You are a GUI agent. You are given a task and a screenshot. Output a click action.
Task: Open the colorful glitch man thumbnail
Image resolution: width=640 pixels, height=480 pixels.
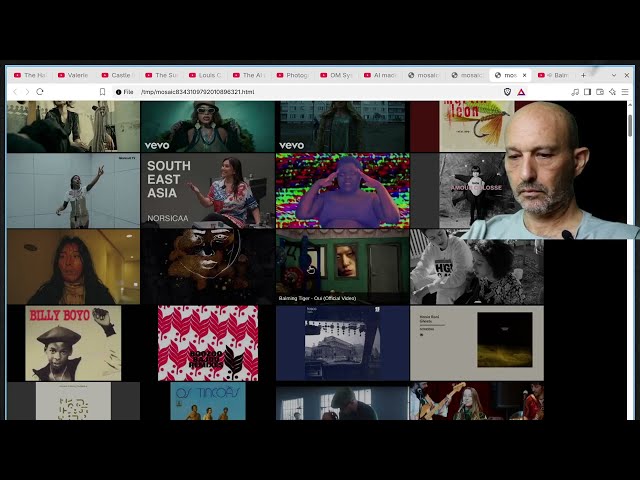click(x=342, y=191)
